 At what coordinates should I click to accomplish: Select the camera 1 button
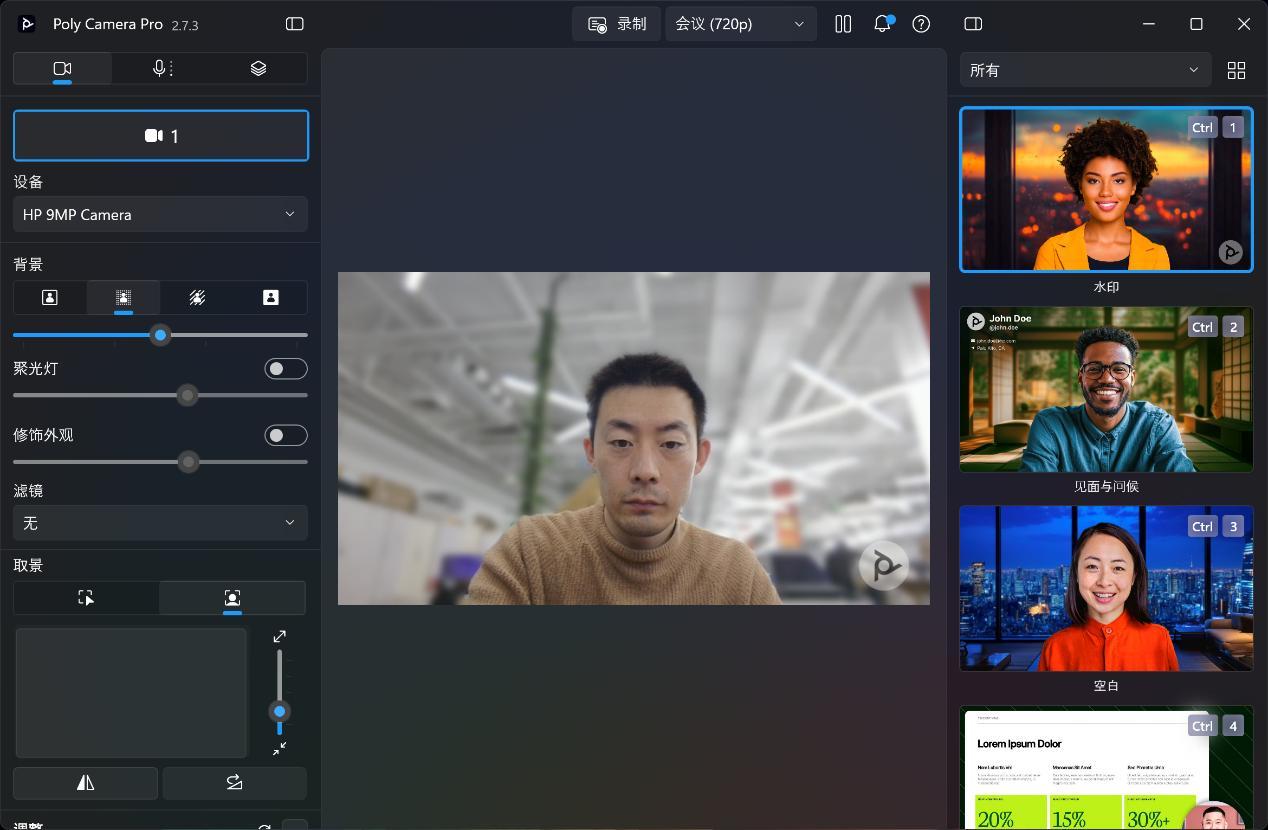pos(160,136)
